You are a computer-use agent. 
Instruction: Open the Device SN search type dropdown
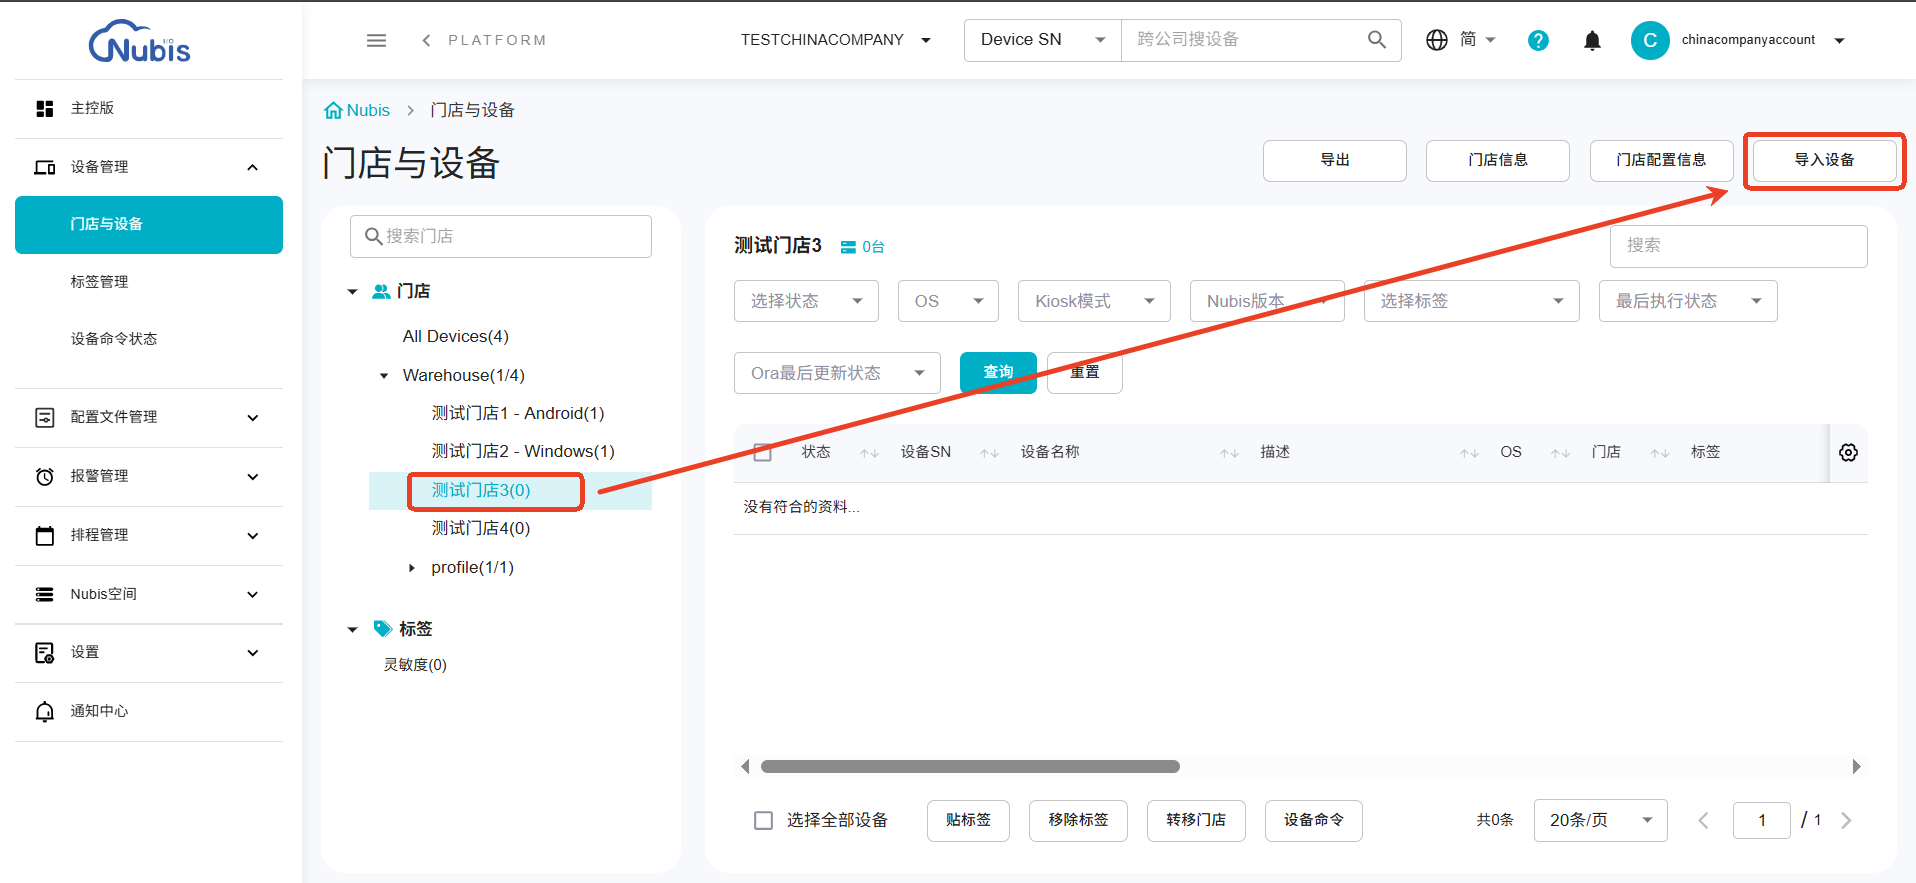pyautogui.click(x=1042, y=40)
